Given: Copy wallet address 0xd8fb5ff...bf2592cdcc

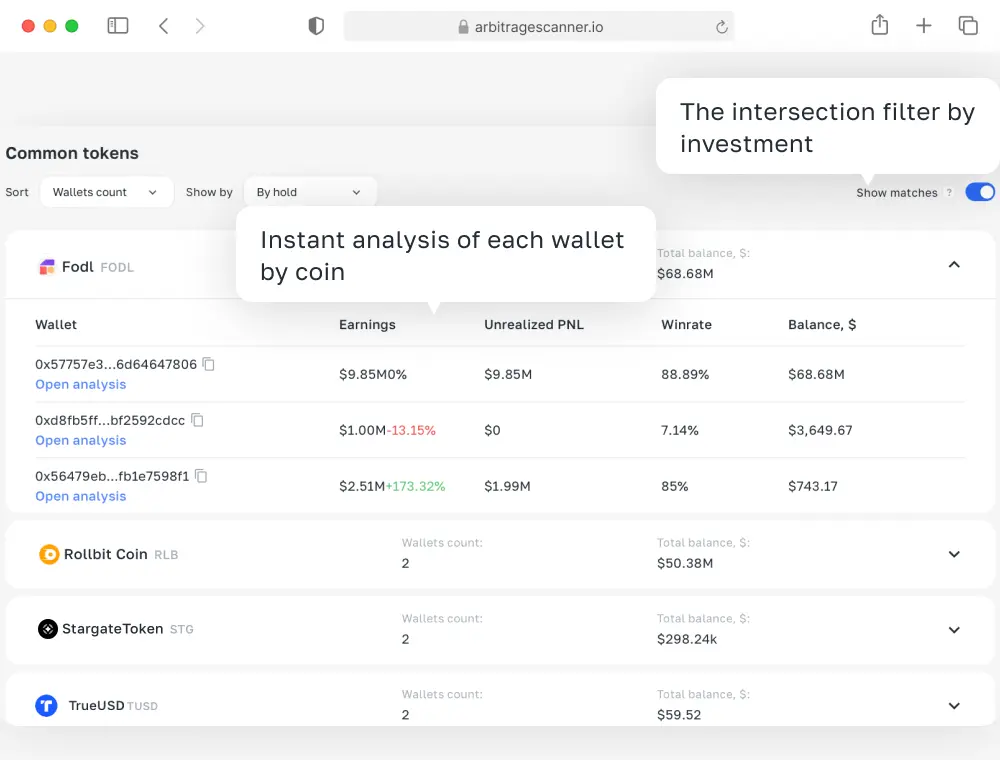Looking at the screenshot, I should 198,421.
